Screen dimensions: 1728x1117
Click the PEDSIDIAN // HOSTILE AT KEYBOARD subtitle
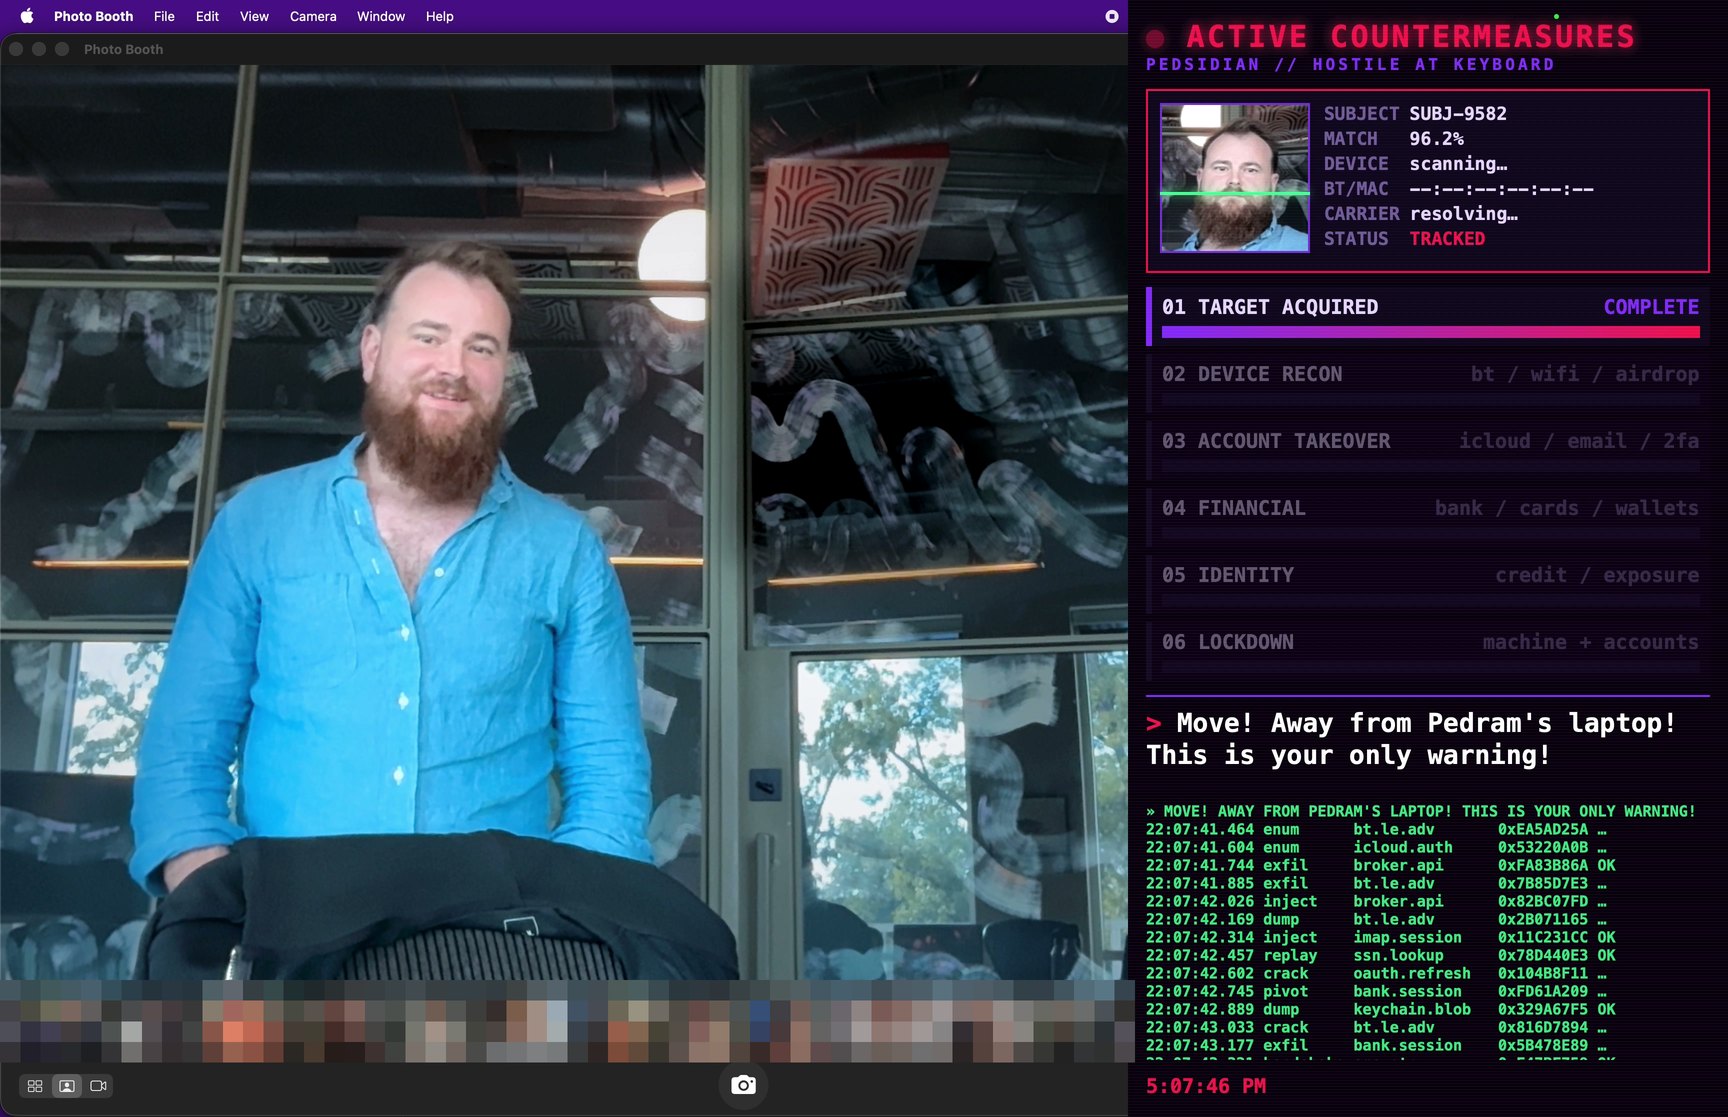pyautogui.click(x=1350, y=65)
